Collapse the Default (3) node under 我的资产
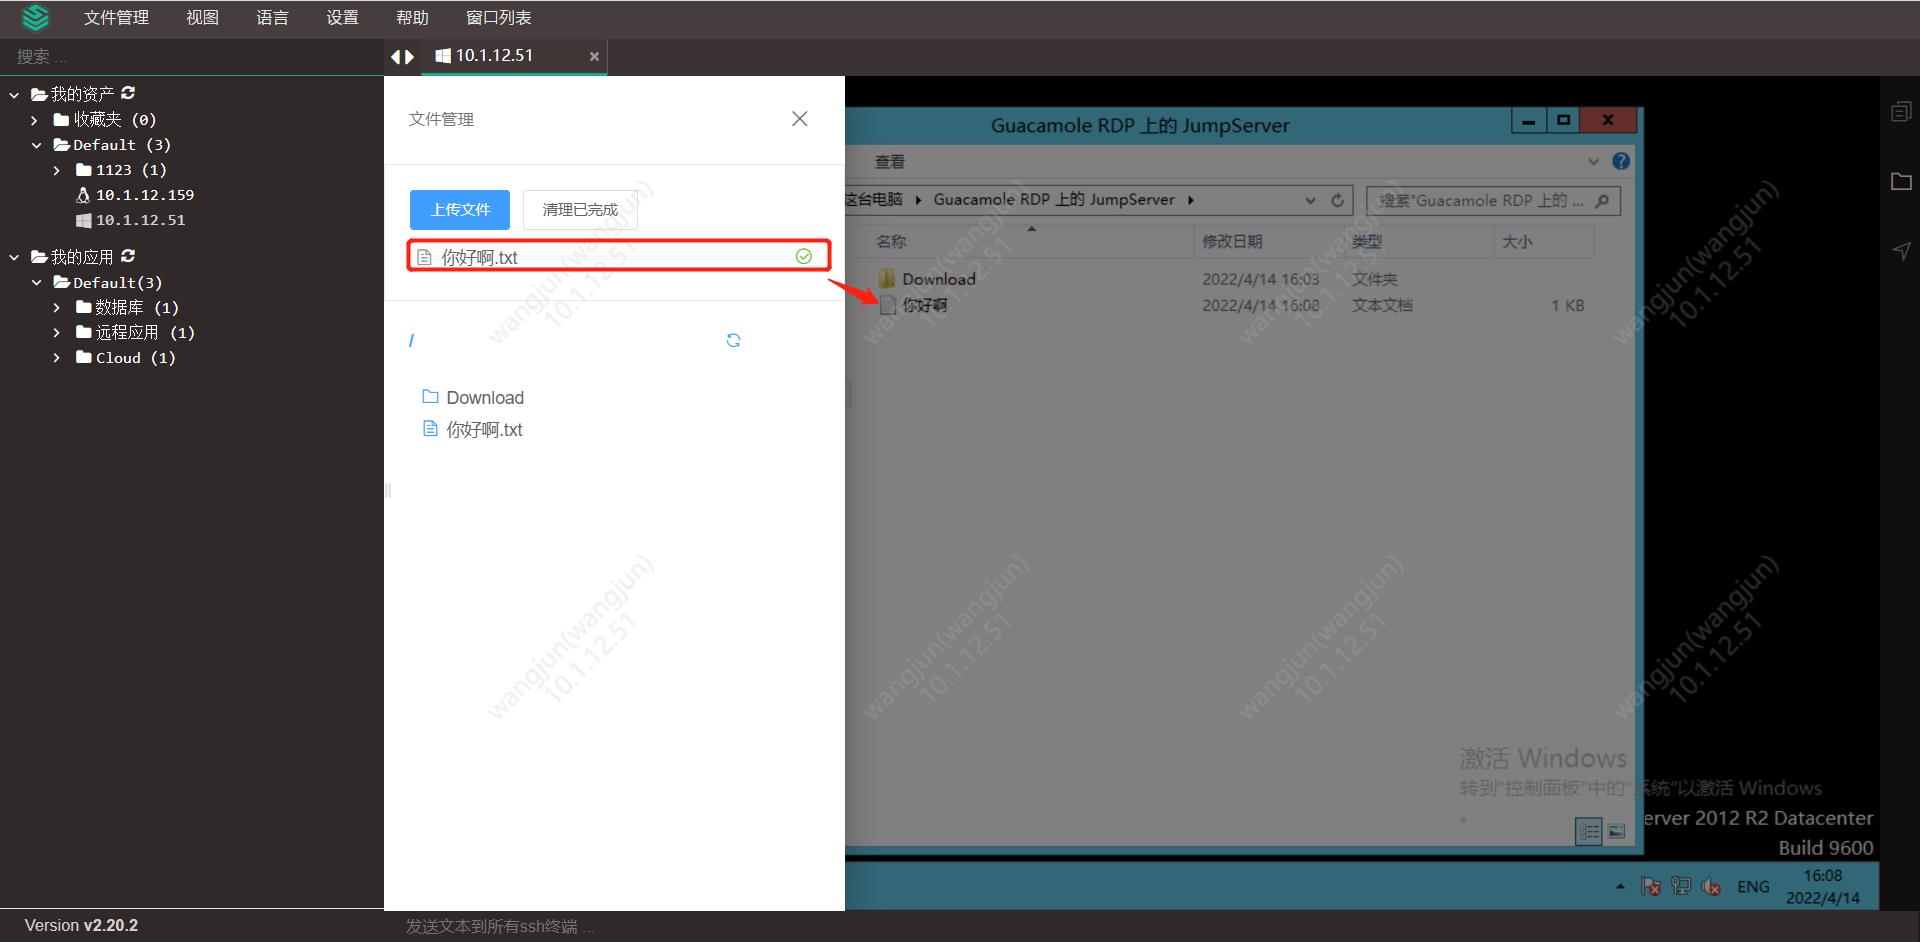 click(x=37, y=144)
